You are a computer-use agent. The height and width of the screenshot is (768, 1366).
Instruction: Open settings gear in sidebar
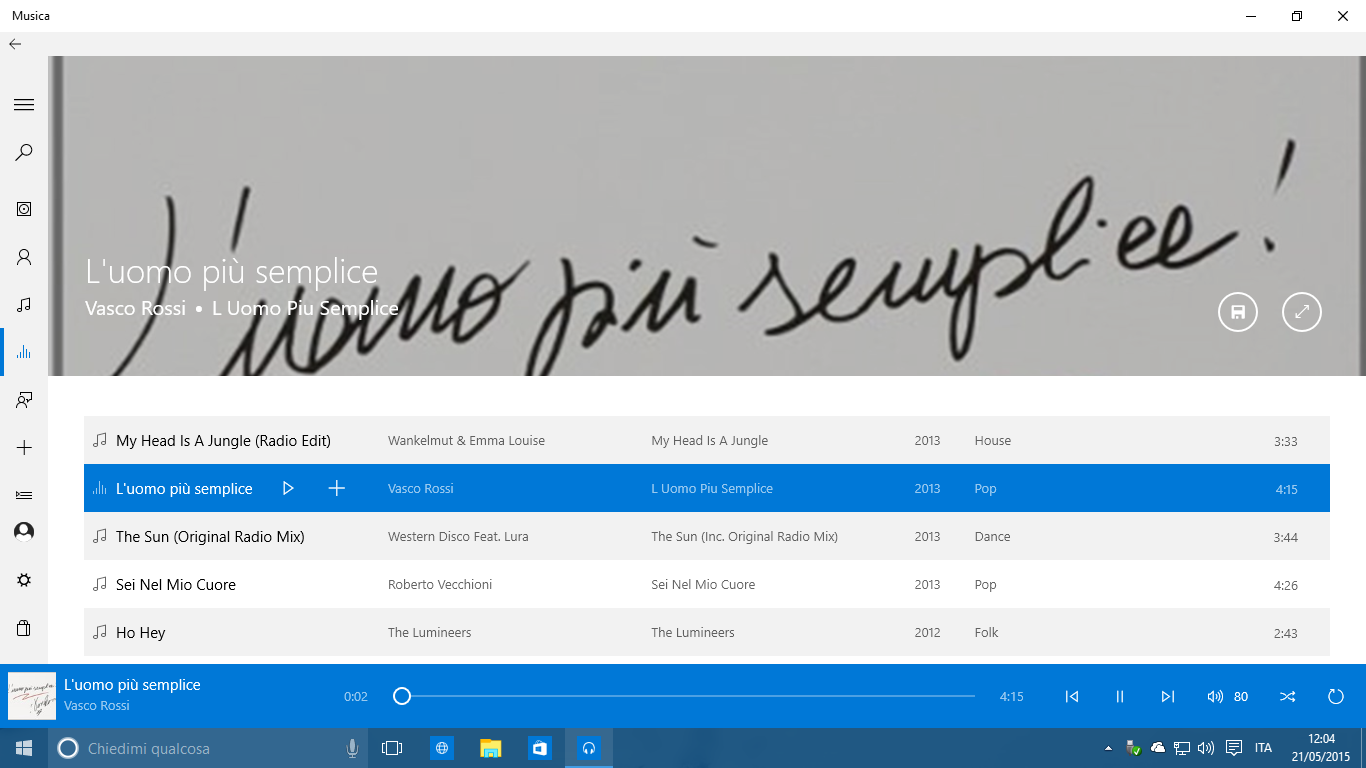tap(24, 580)
